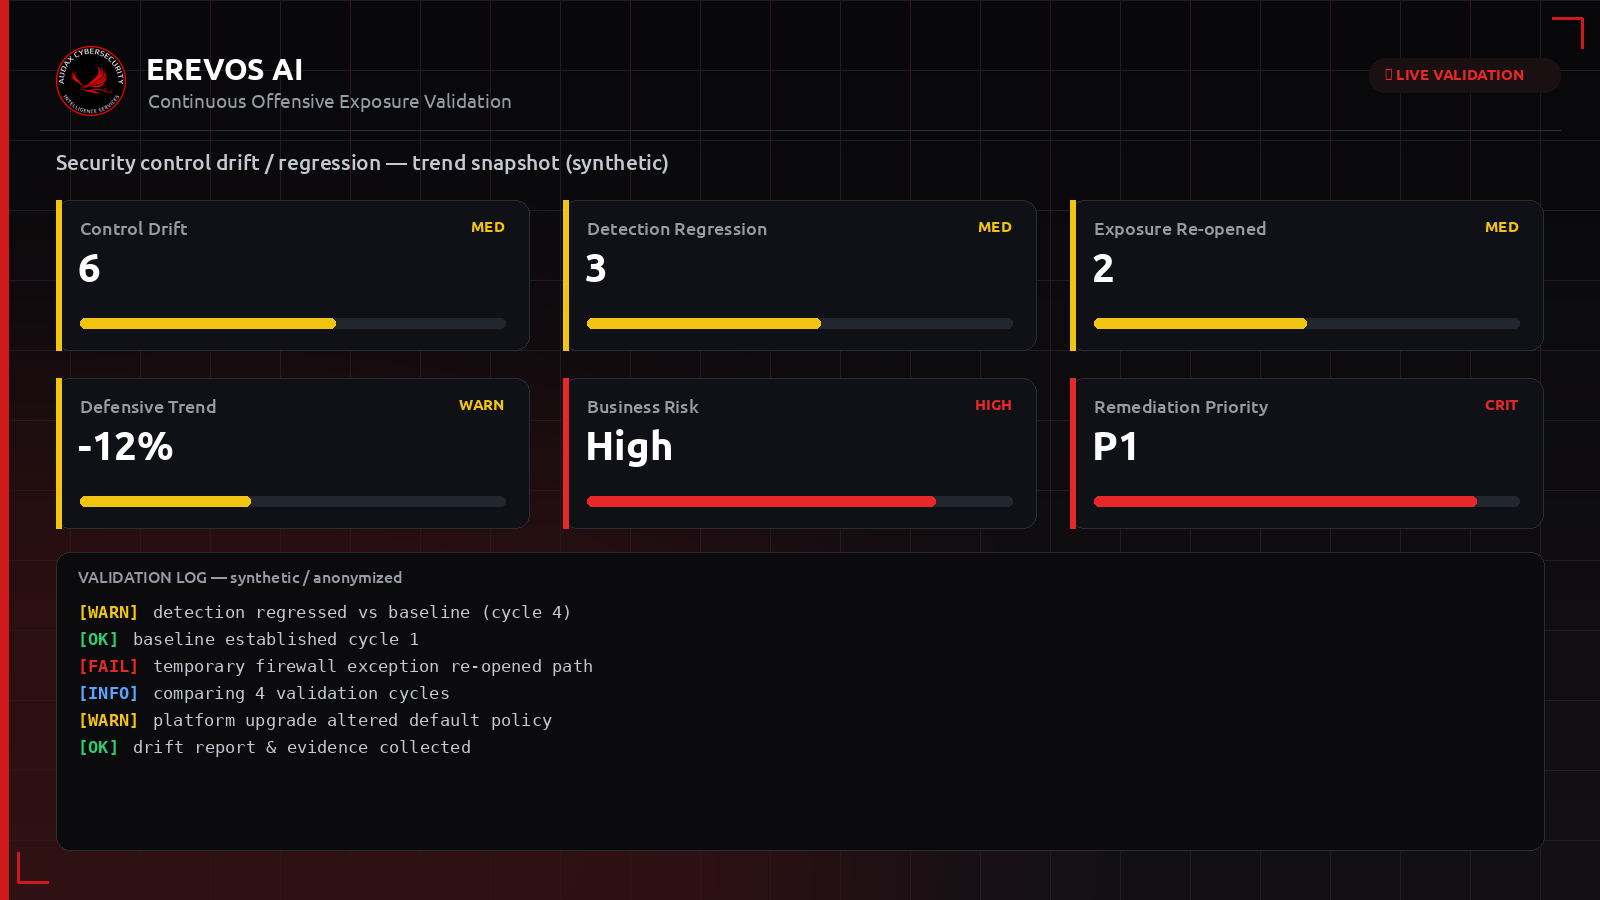Open the Defensive Trend card title

click(148, 407)
